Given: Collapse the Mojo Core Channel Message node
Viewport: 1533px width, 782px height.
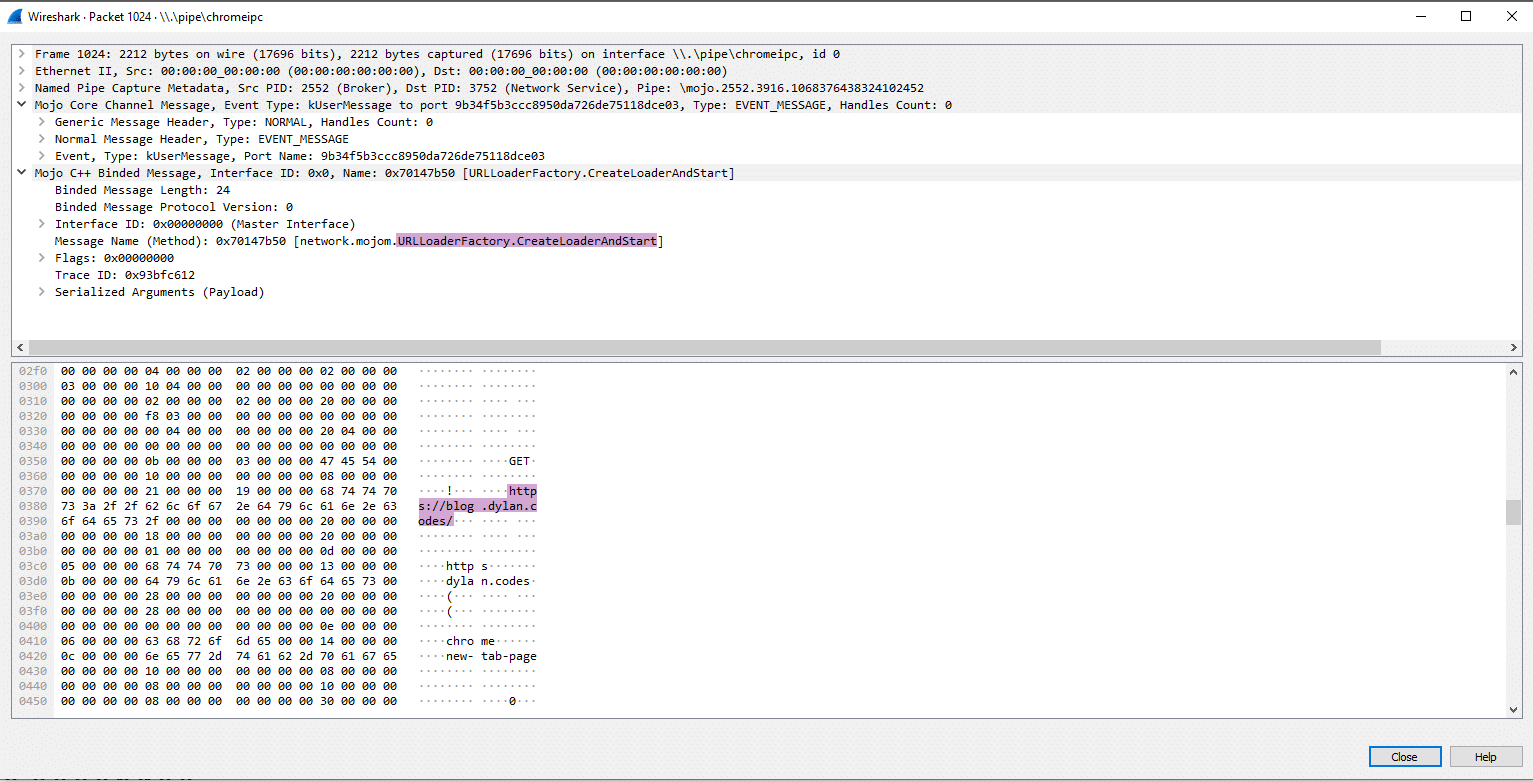Looking at the screenshot, I should [x=20, y=104].
